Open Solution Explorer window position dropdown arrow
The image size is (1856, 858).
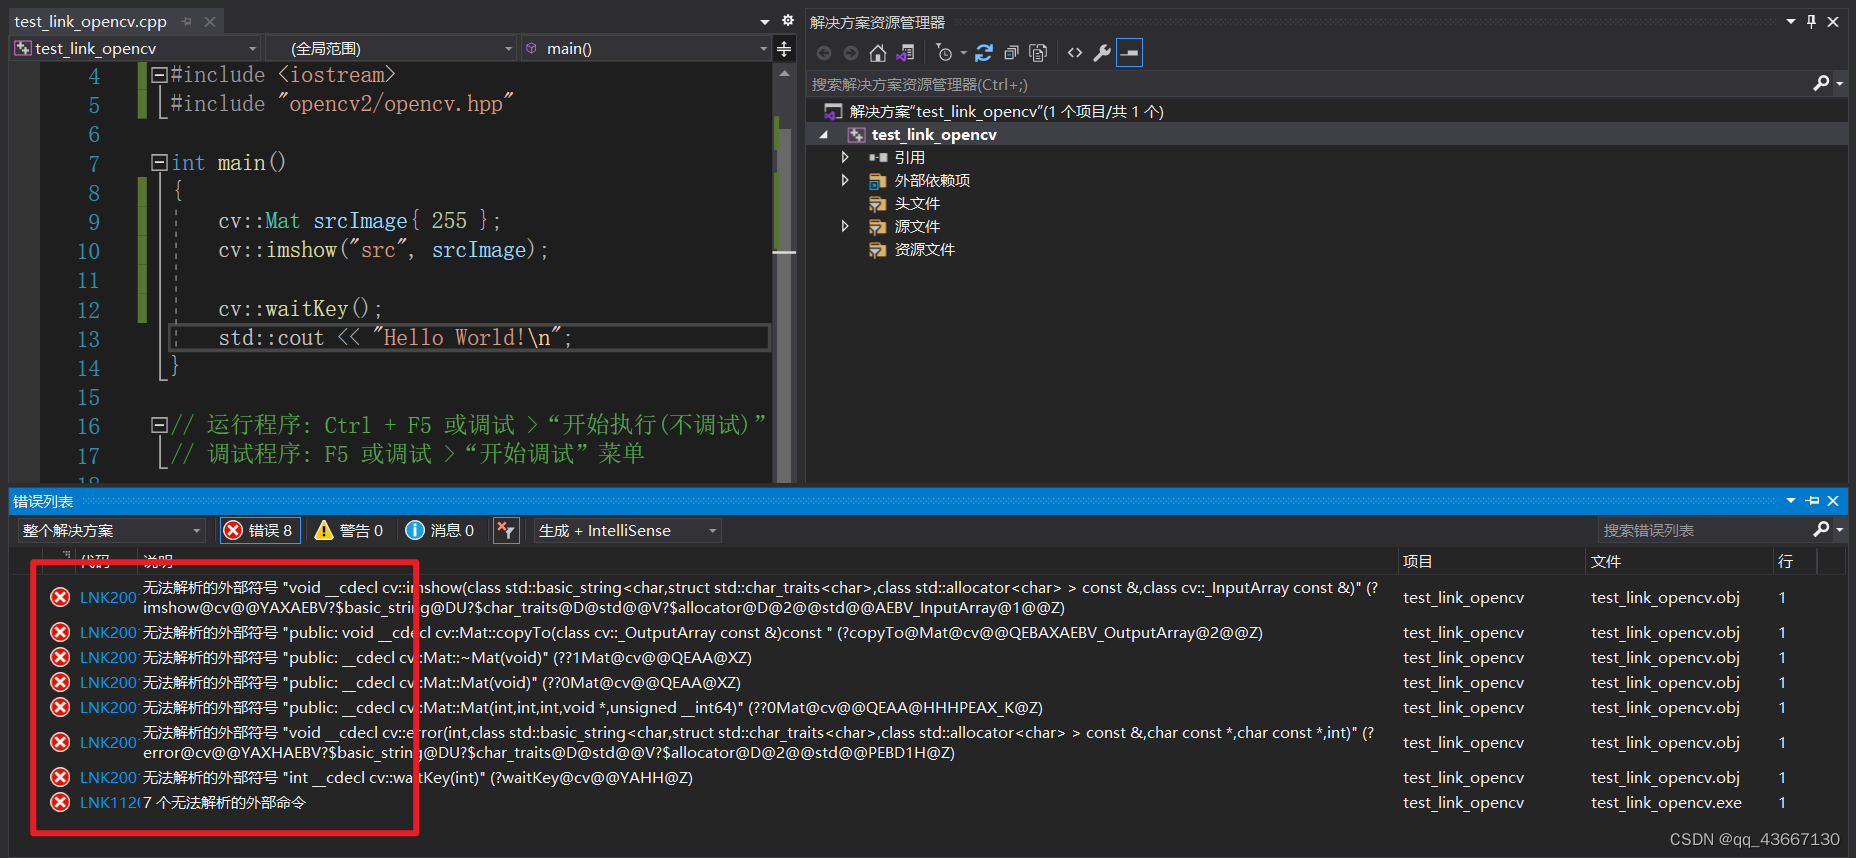1791,21
